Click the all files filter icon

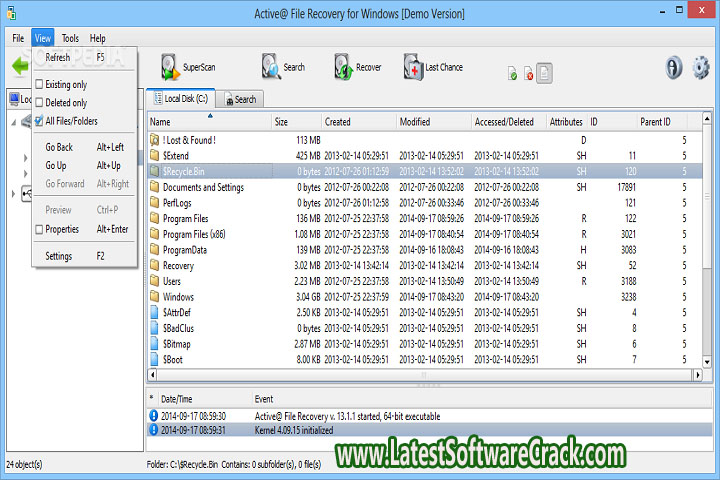(543, 72)
